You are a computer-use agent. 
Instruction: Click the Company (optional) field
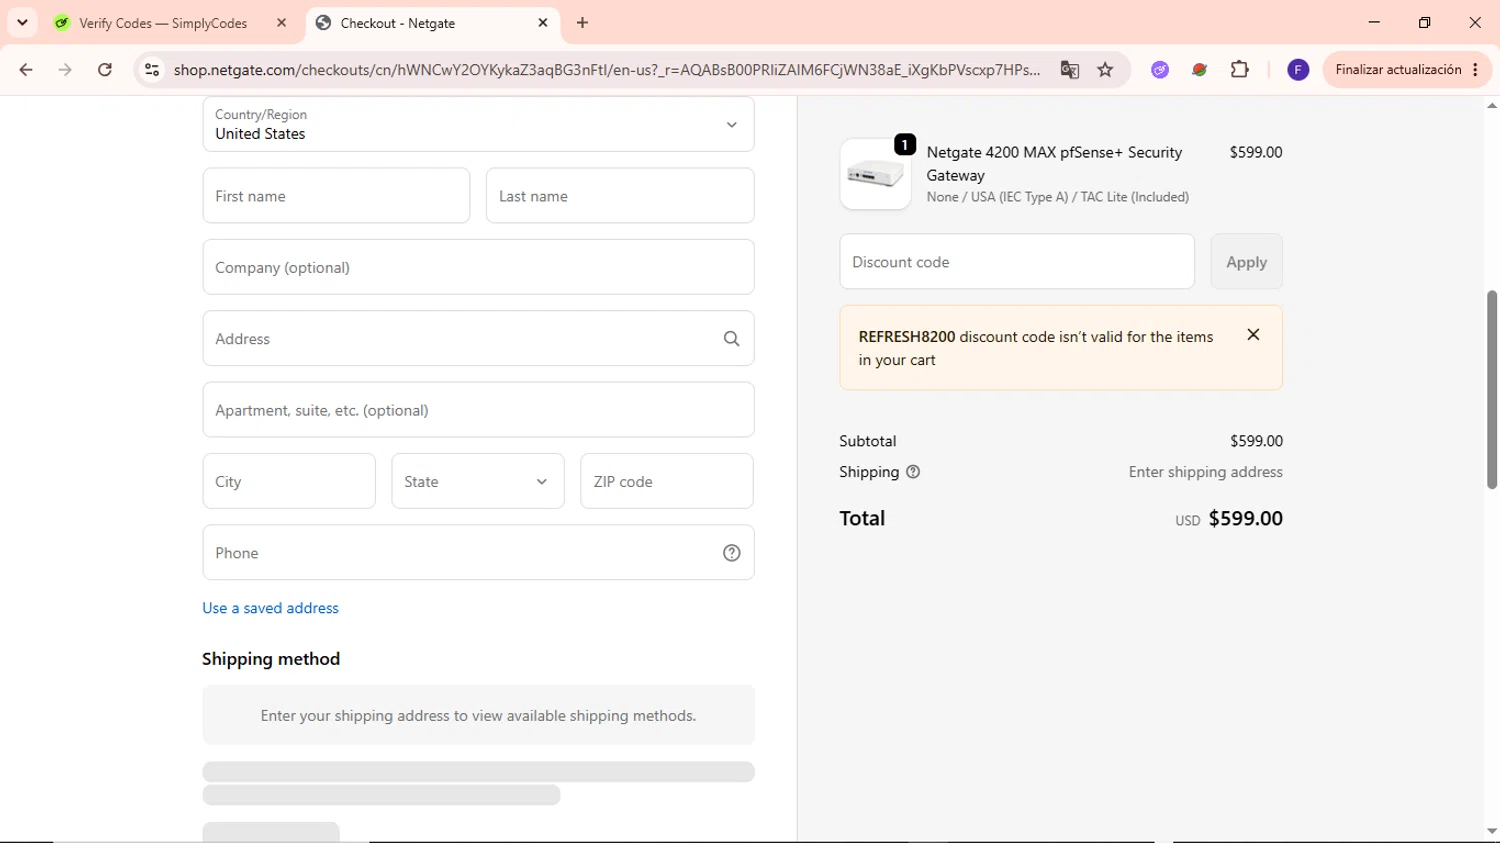pos(478,267)
